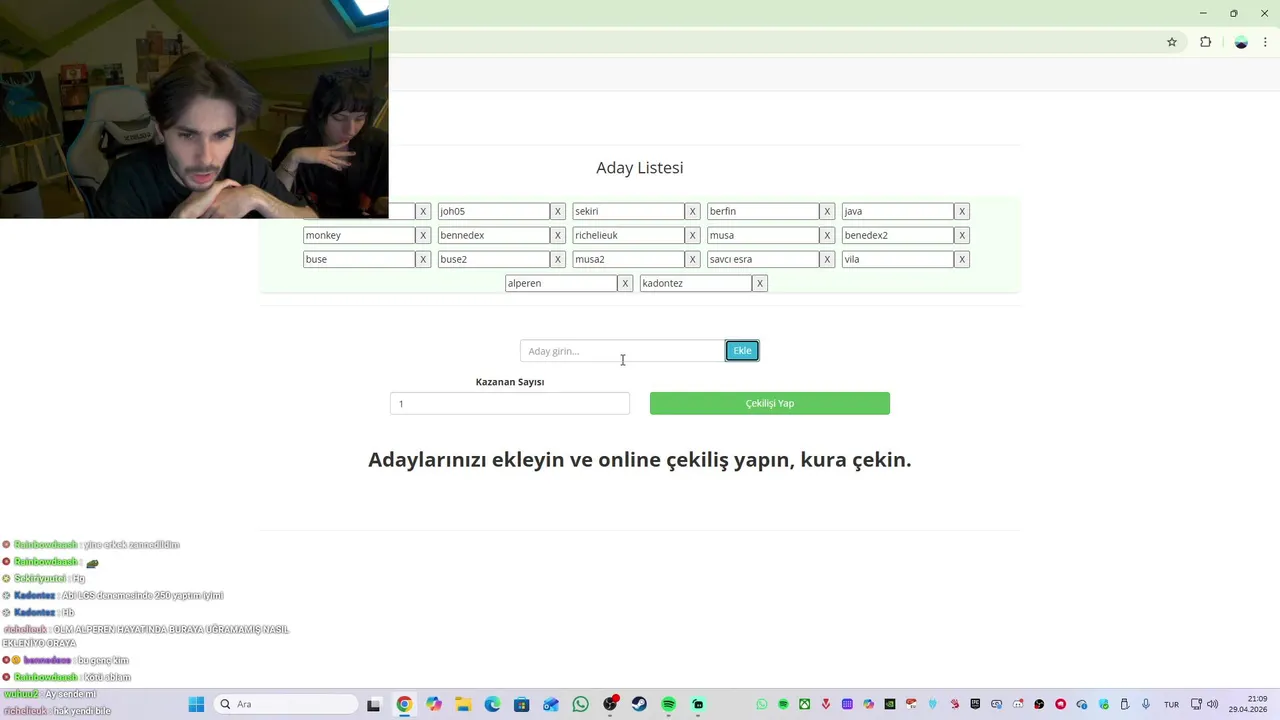
Task: Click the Xbox tray icon
Action: [805, 704]
